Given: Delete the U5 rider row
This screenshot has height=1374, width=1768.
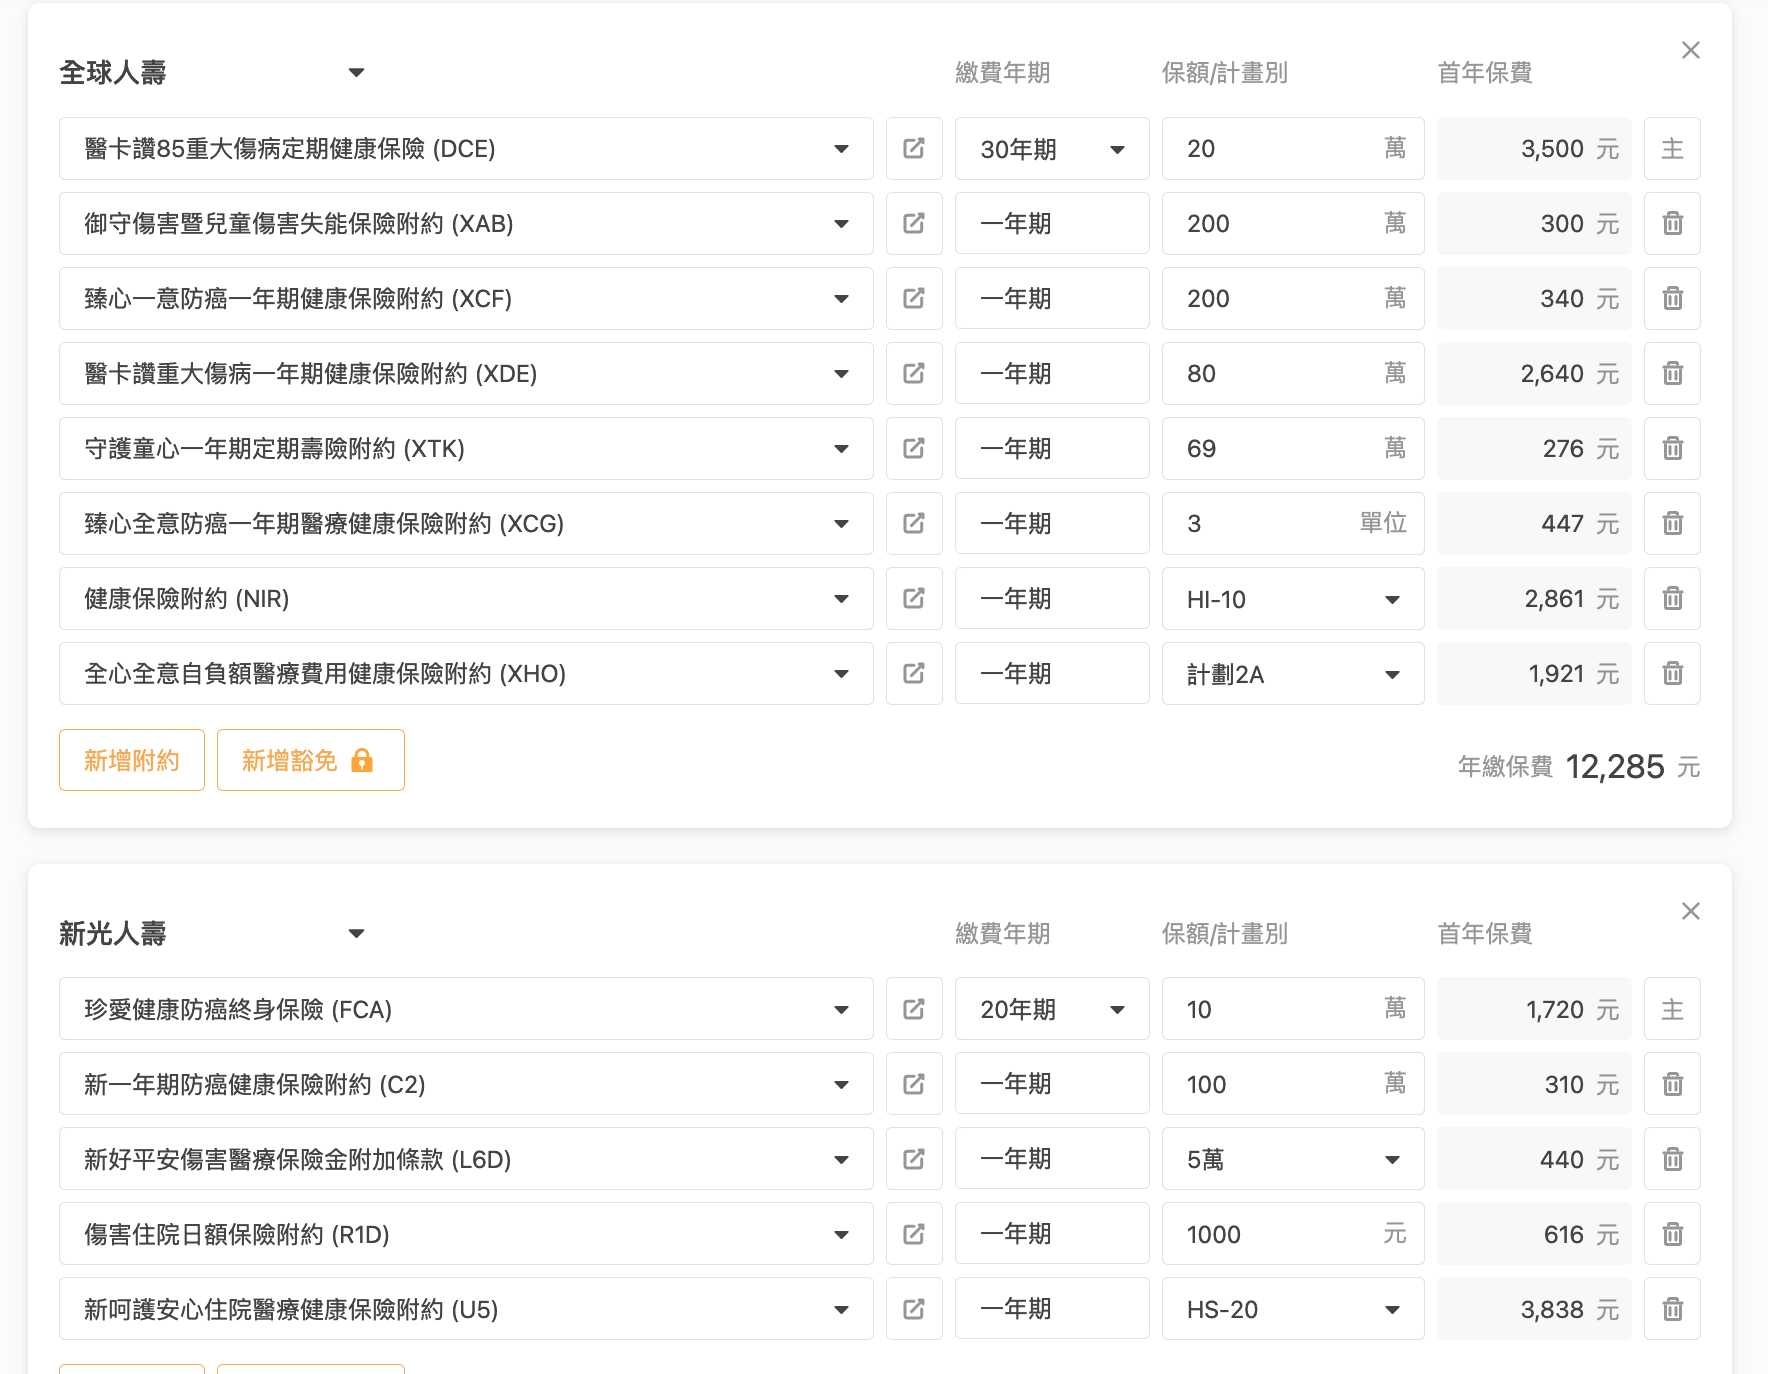Looking at the screenshot, I should (x=1673, y=1310).
